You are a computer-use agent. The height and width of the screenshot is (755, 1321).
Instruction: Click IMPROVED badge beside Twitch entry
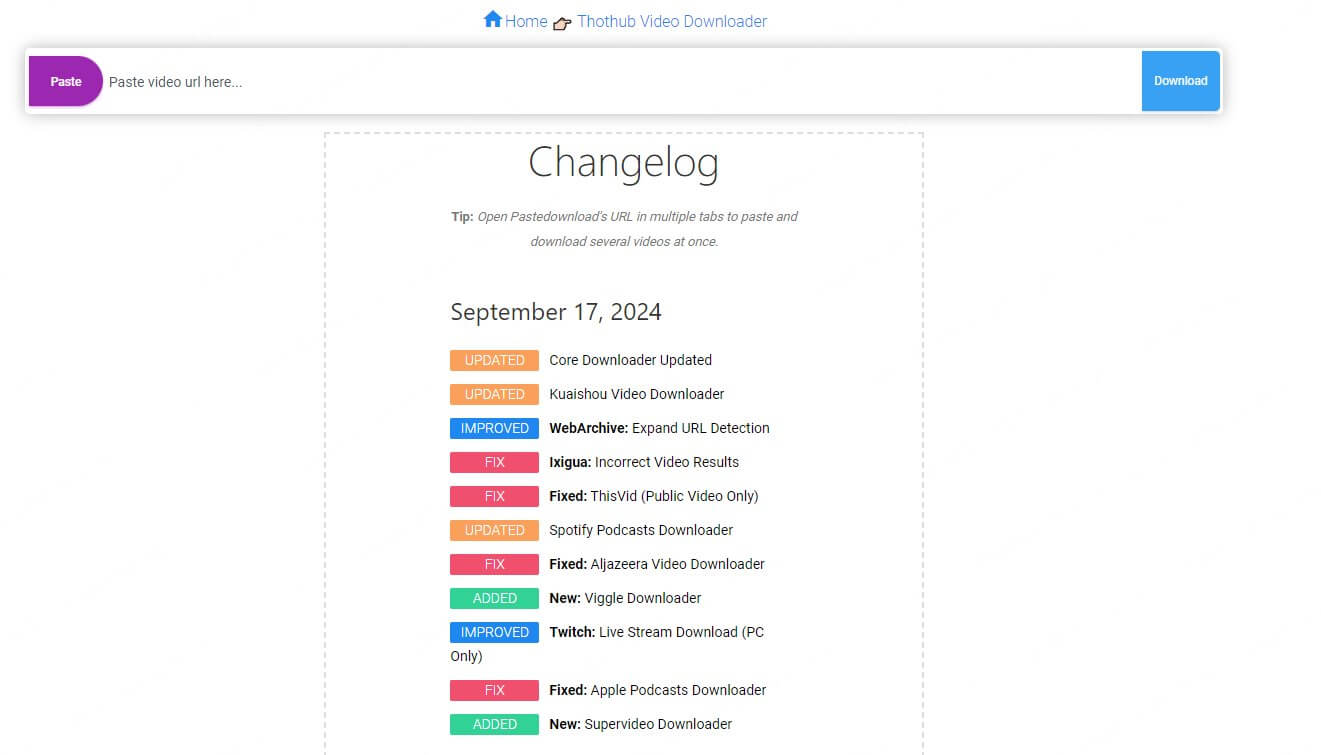click(x=494, y=632)
